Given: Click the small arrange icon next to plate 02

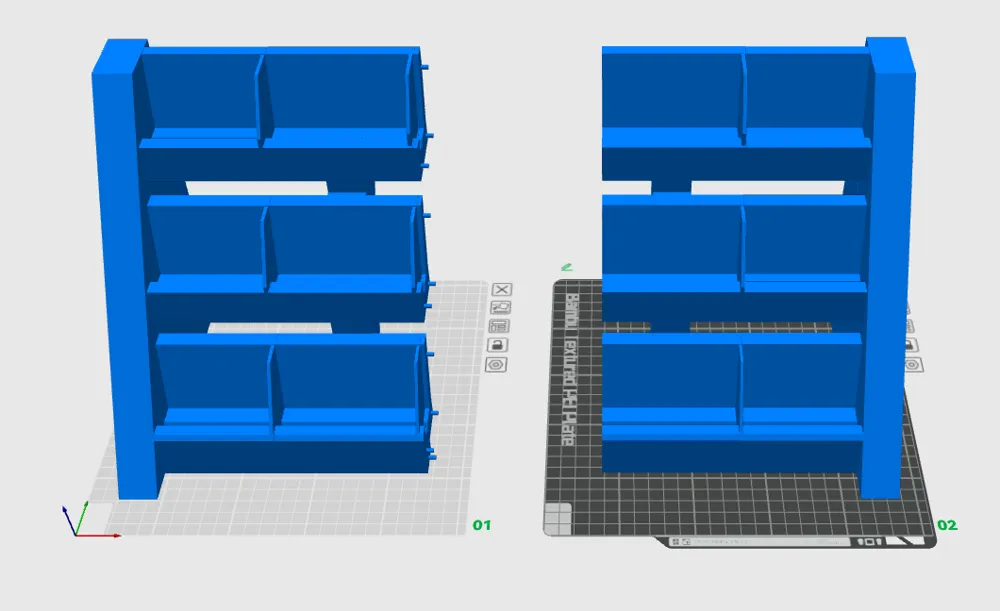Looking at the screenshot, I should 912,307.
